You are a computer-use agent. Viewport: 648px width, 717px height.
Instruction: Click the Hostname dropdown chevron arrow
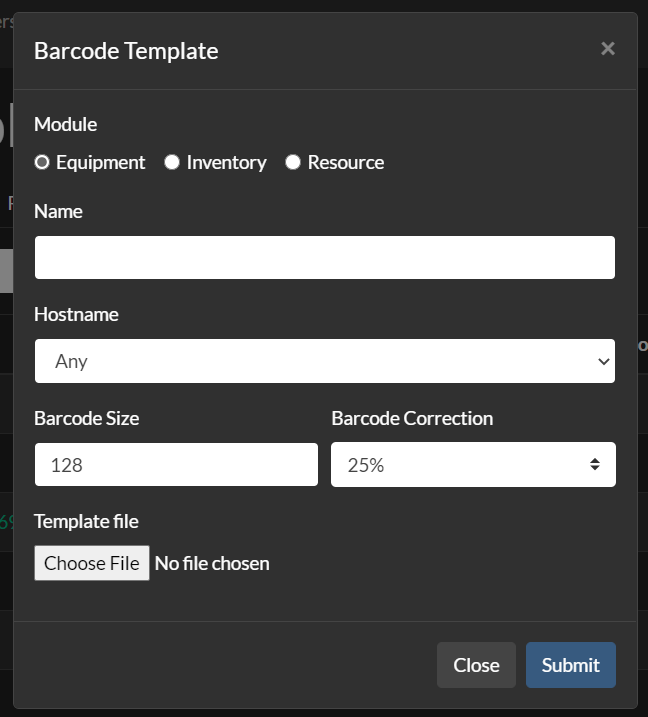[603, 361]
